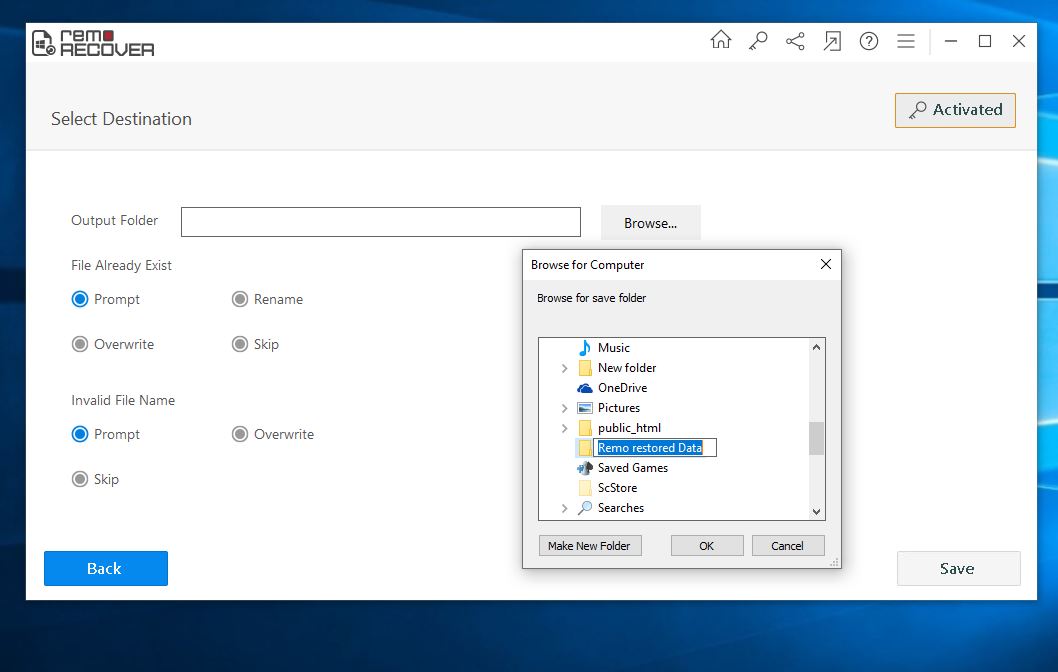
Task: Select Prompt under Invalid File Name
Action: [x=80, y=434]
